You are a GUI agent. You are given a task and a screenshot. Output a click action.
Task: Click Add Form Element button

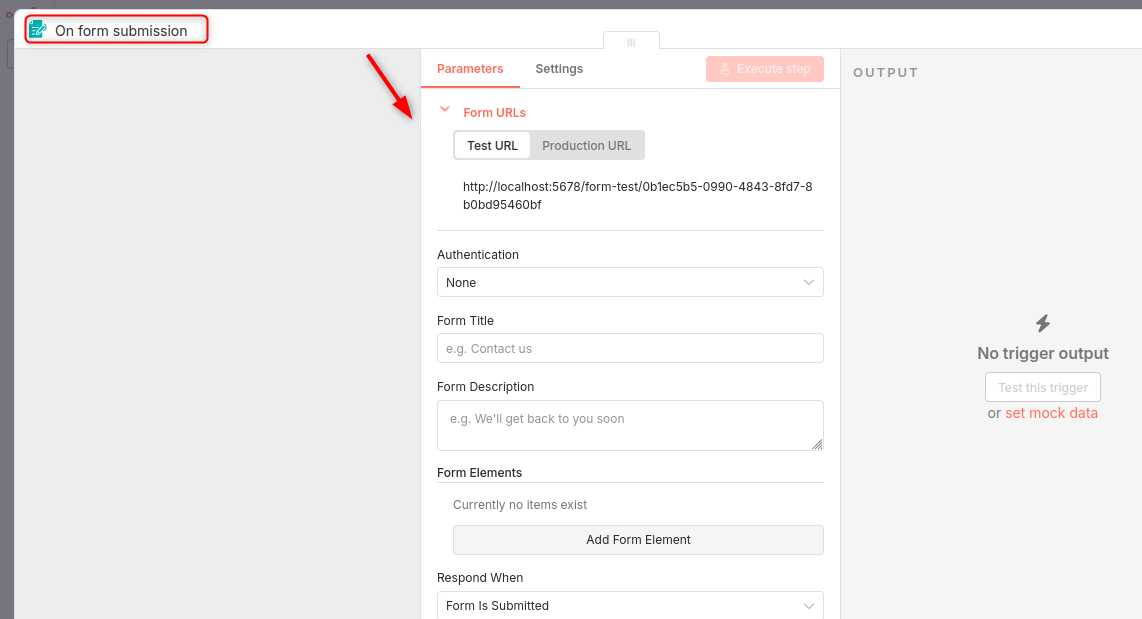638,540
